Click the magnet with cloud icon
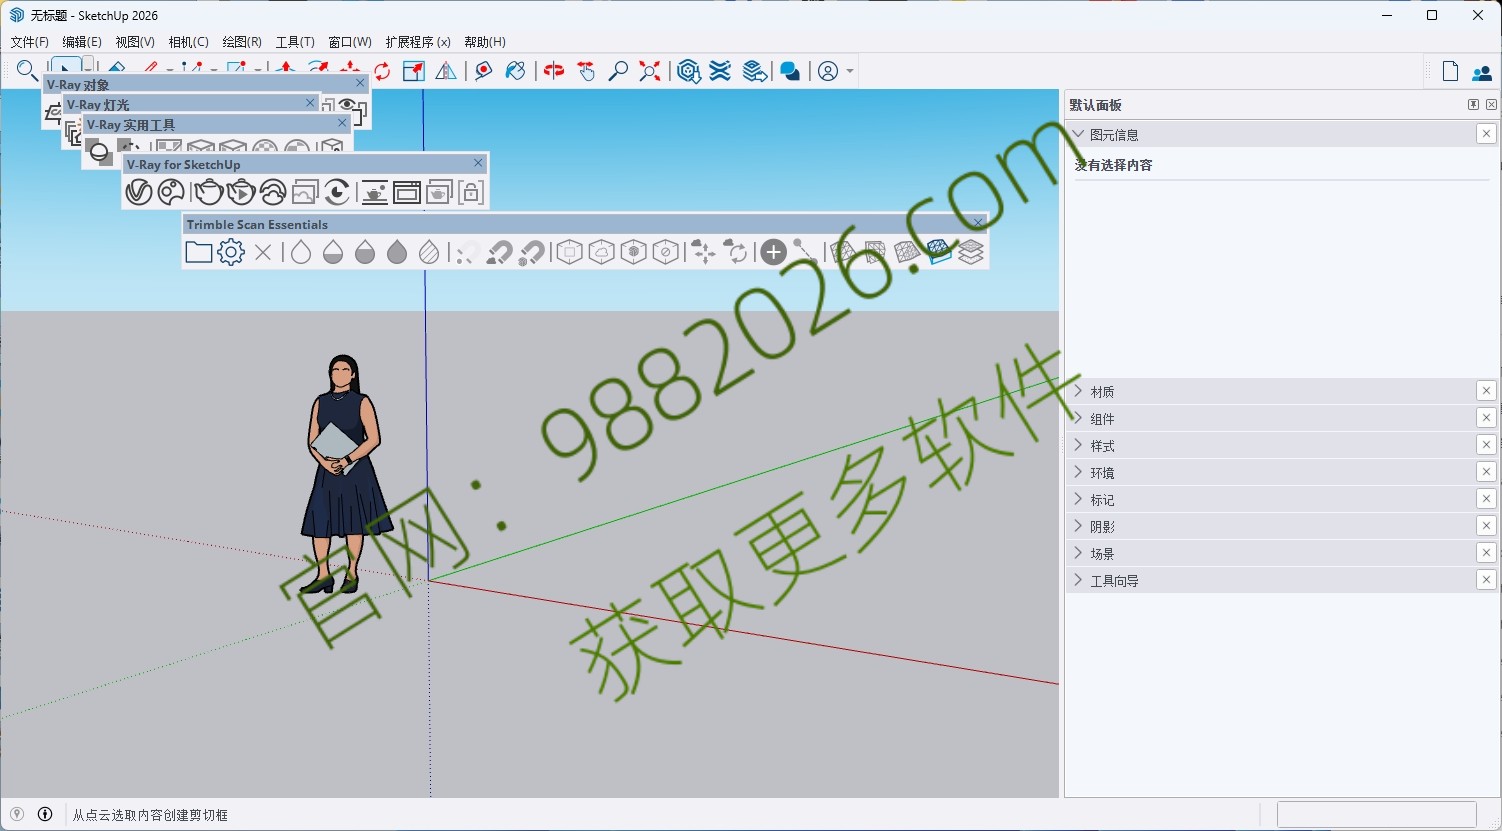This screenshot has width=1502, height=831. tap(500, 252)
